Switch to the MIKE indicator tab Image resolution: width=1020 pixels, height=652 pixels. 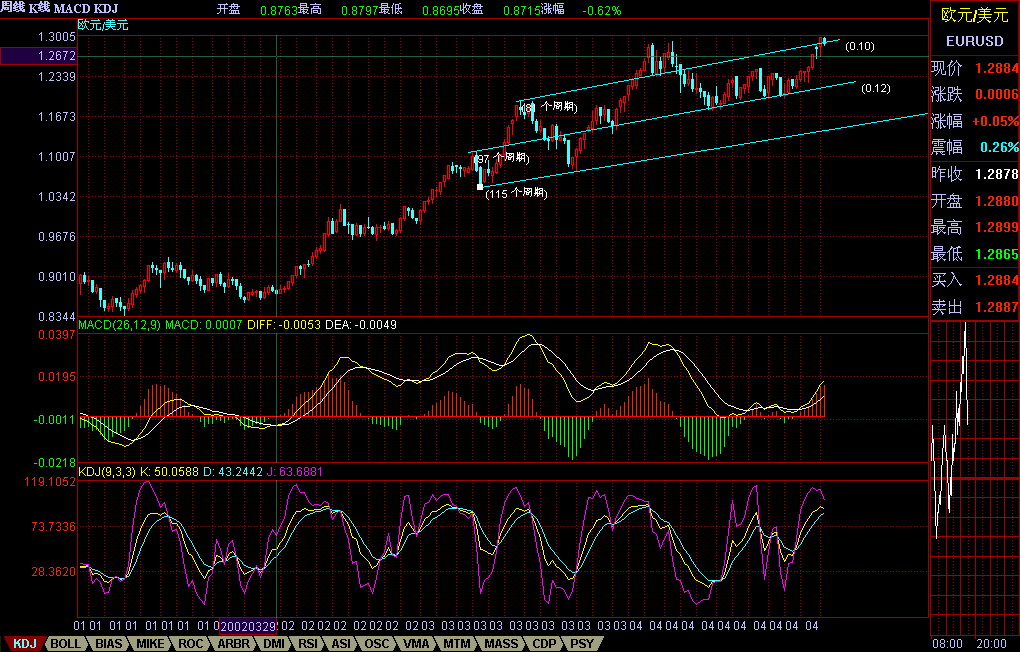point(150,644)
